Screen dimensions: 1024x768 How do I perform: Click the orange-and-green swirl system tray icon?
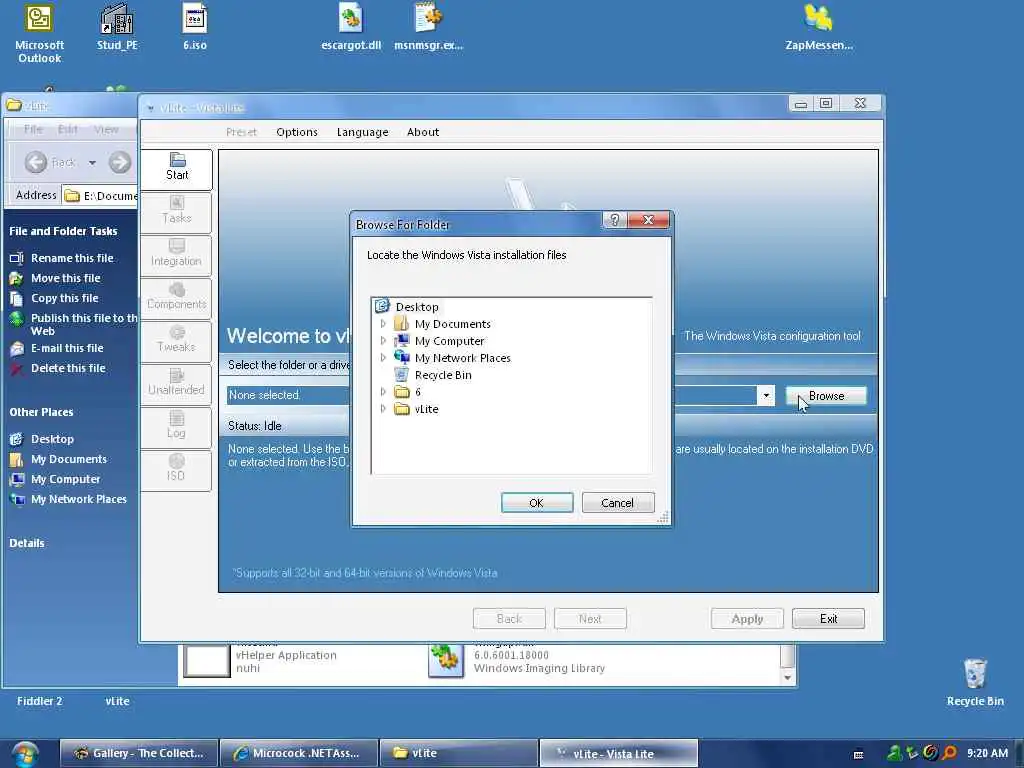pyautogui.click(x=931, y=753)
